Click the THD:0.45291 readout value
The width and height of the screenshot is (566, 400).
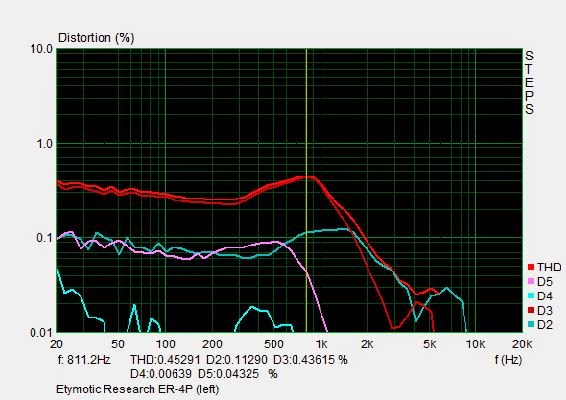click(165, 360)
